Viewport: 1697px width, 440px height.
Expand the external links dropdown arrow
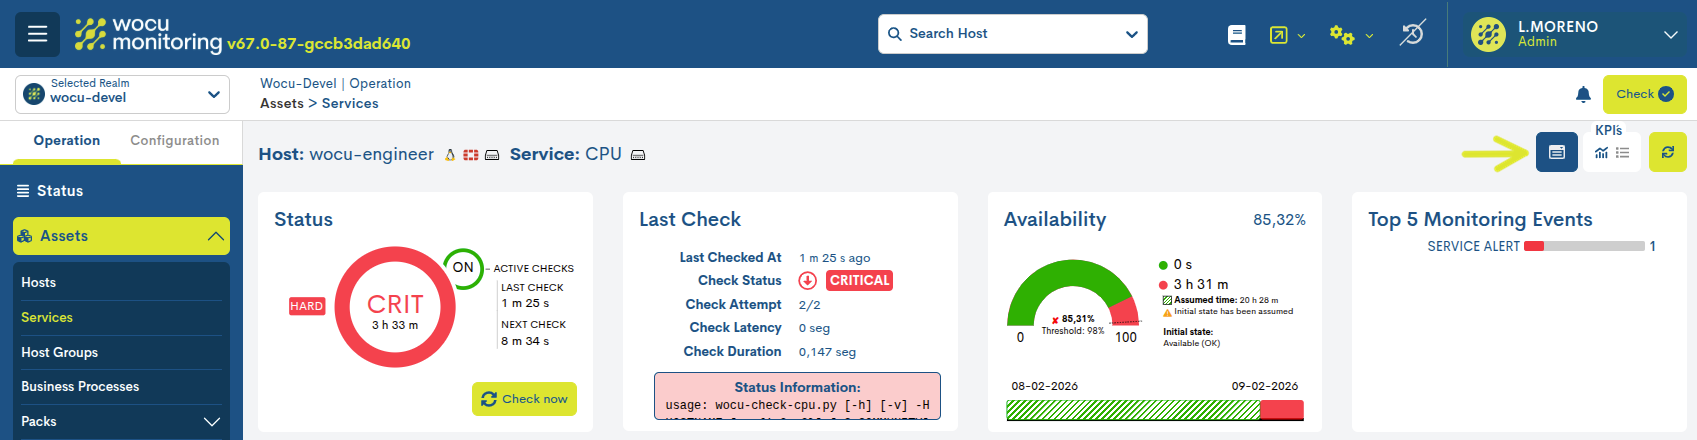tap(1301, 36)
